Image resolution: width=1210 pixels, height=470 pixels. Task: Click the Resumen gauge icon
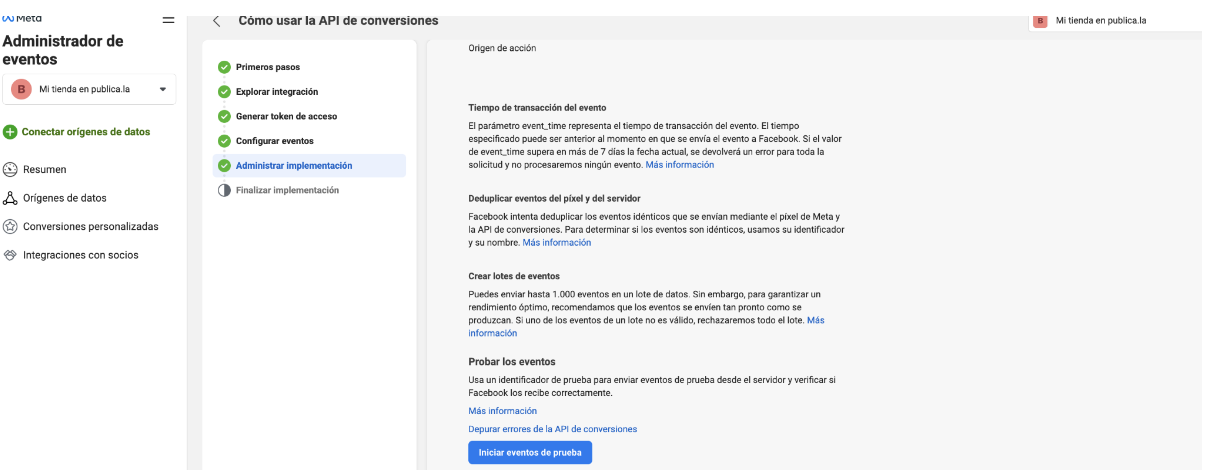[10, 170]
